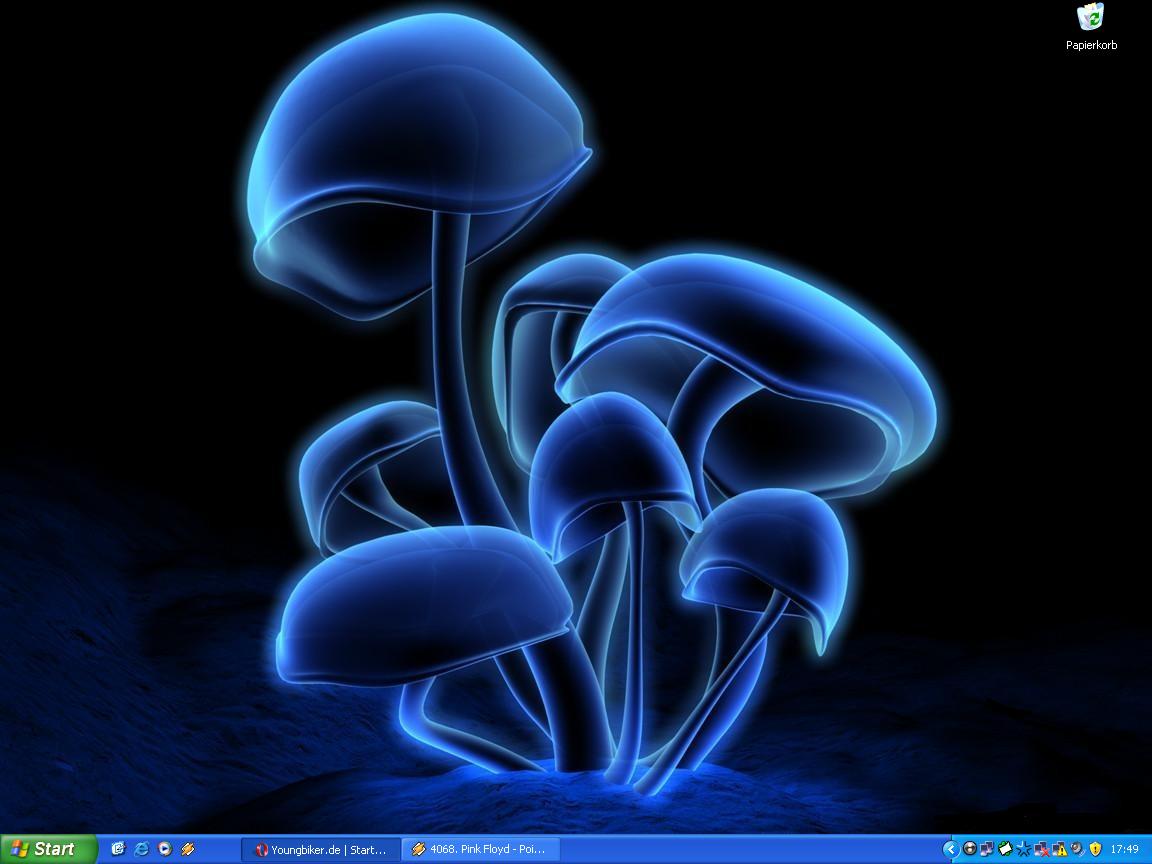Launch Internet Explorer from quick launch
1152x864 pixels.
pyautogui.click(x=141, y=849)
